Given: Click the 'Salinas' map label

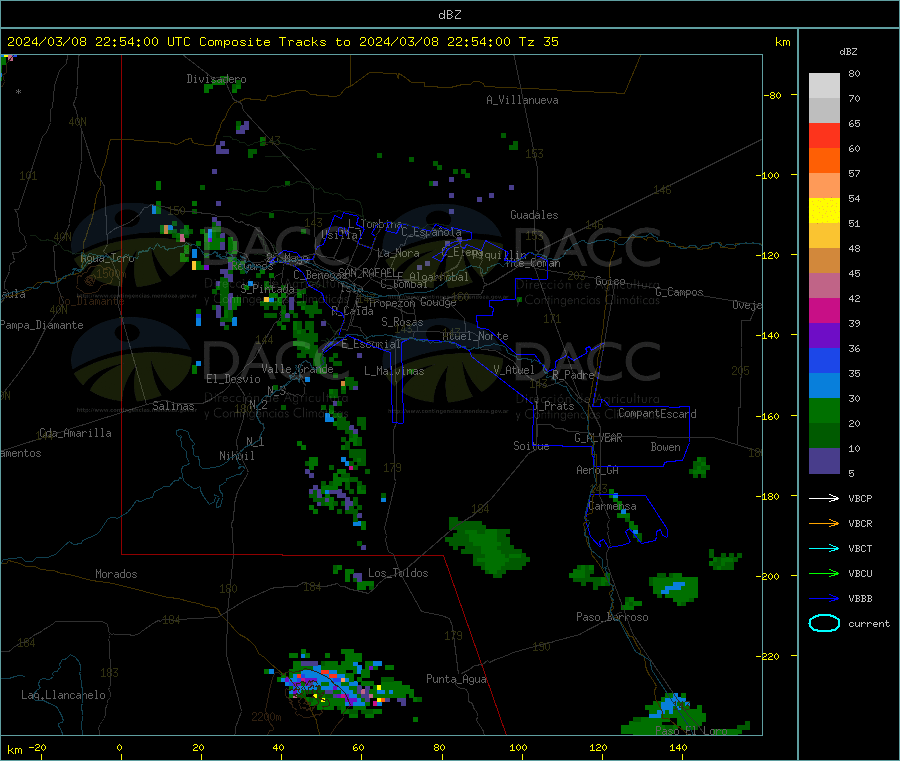Looking at the screenshot, I should tap(173, 406).
